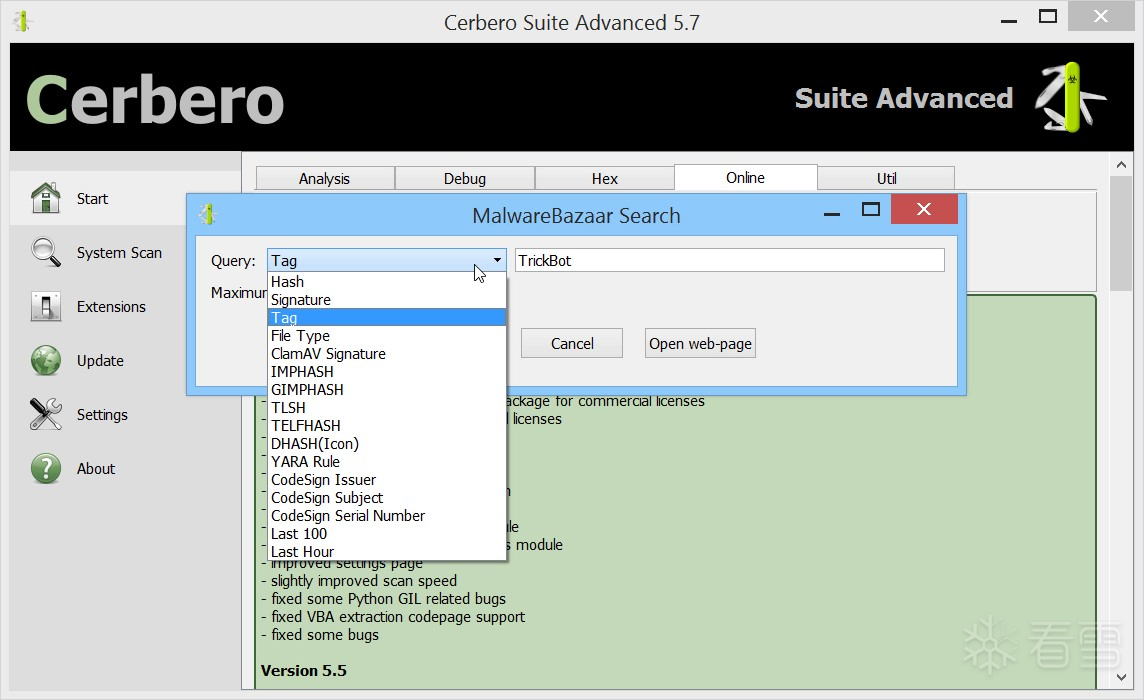The width and height of the screenshot is (1144, 700).
Task: Click the 'slightly improved scan speed' line
Action: (x=363, y=581)
